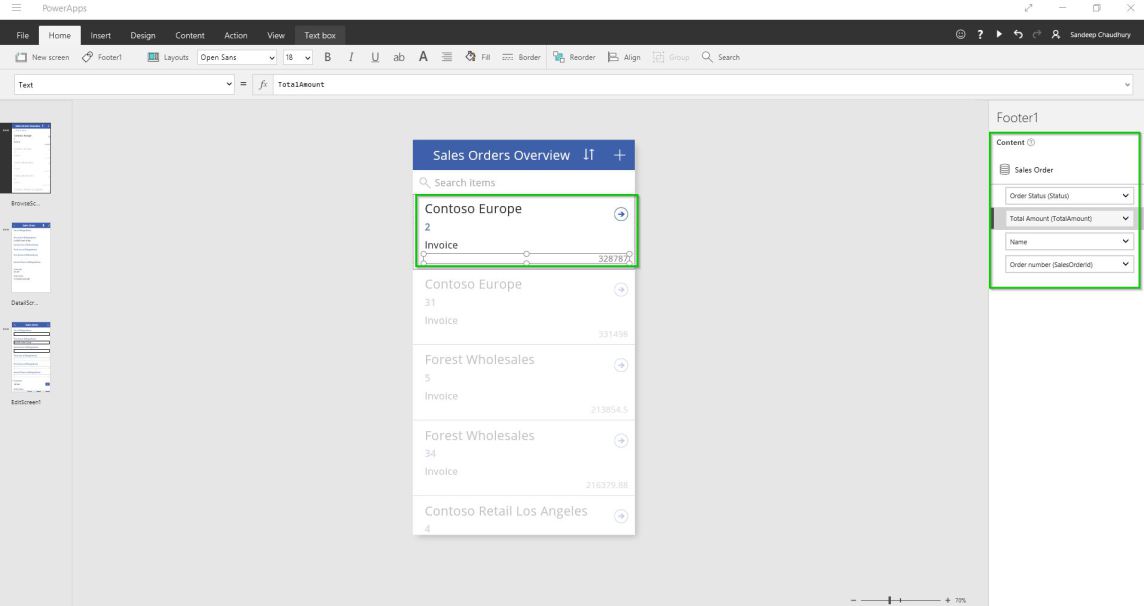1144x606 pixels.
Task: Click the Sales Order data source
Action: pos(1026,170)
